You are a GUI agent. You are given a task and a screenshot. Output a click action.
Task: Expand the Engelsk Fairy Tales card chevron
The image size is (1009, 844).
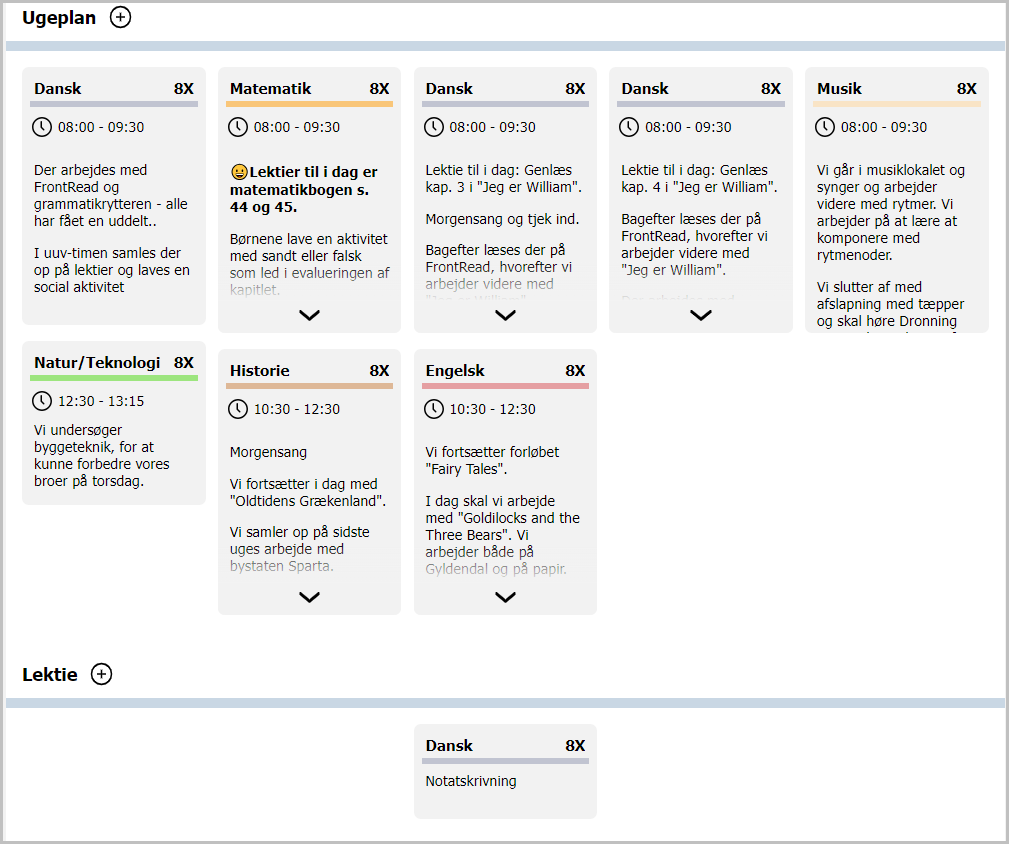505,597
